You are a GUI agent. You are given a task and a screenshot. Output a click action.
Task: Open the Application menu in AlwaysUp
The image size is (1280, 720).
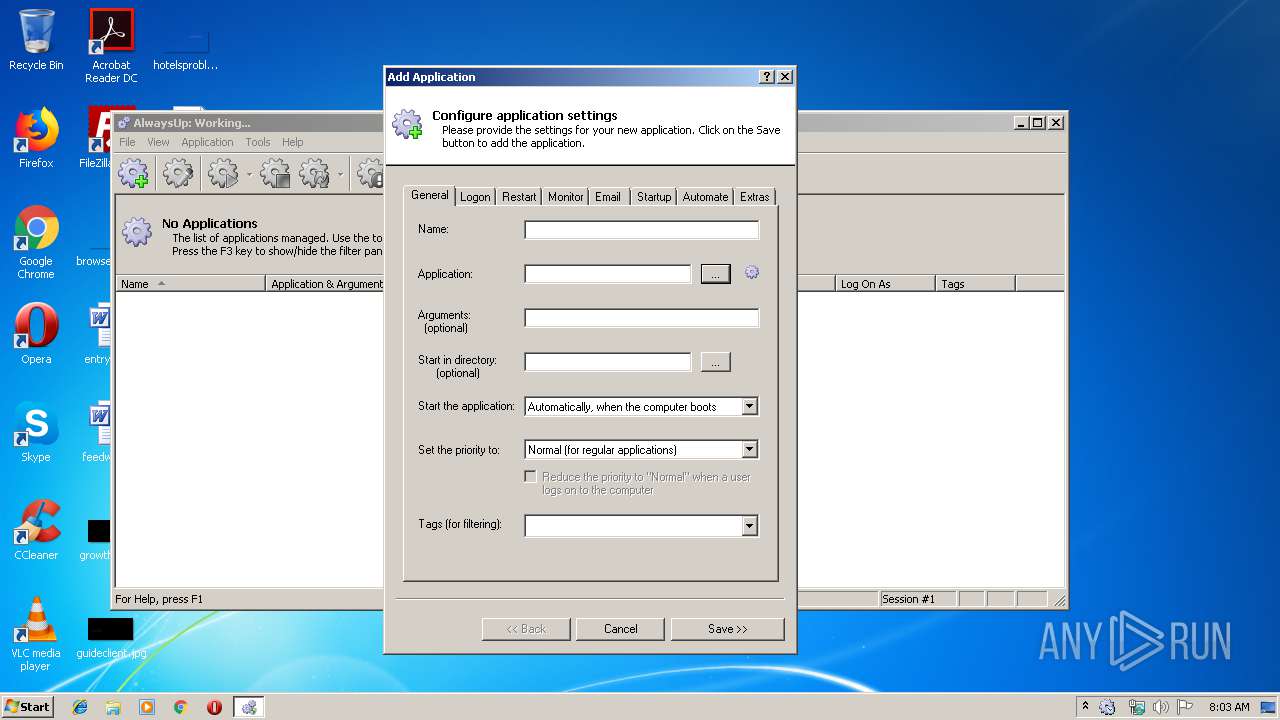pyautogui.click(x=207, y=142)
